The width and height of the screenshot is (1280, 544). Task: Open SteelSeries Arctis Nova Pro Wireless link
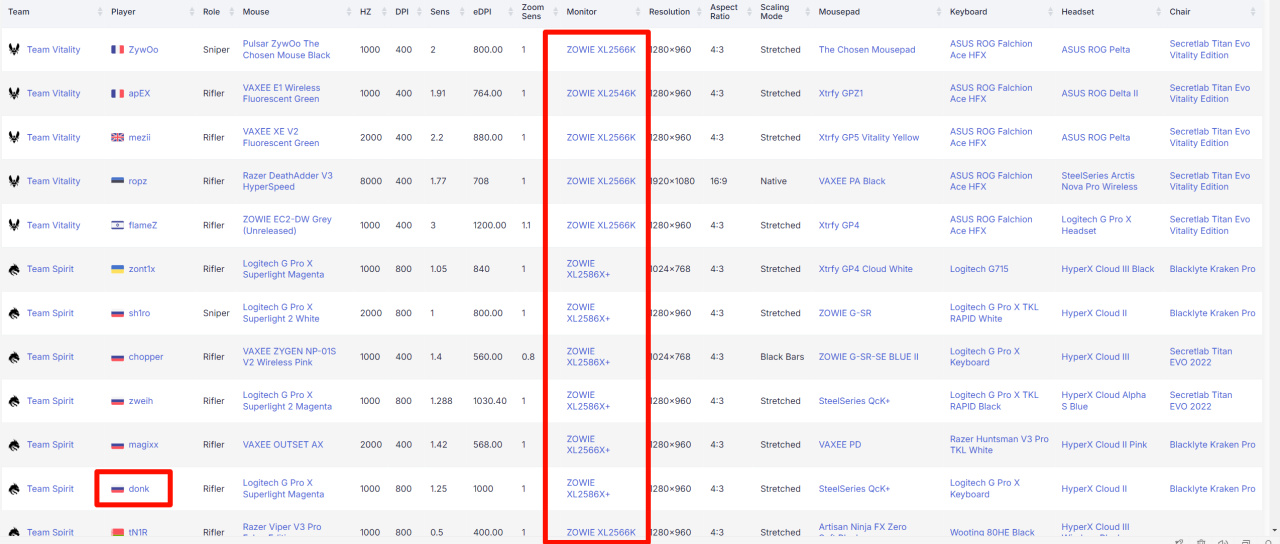pyautogui.click(x=1100, y=181)
